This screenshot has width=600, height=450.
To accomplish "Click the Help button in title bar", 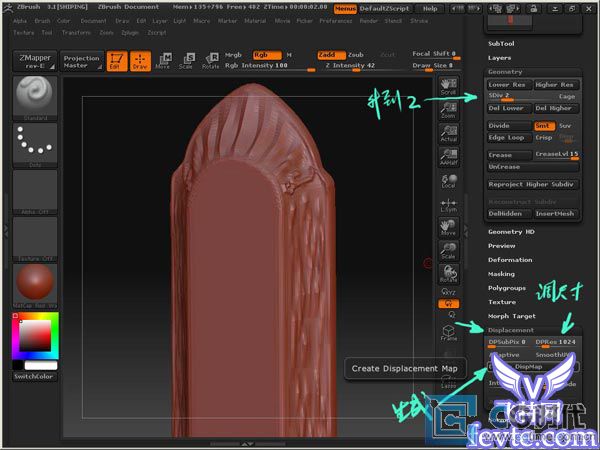I will pyautogui.click(x=430, y=8).
